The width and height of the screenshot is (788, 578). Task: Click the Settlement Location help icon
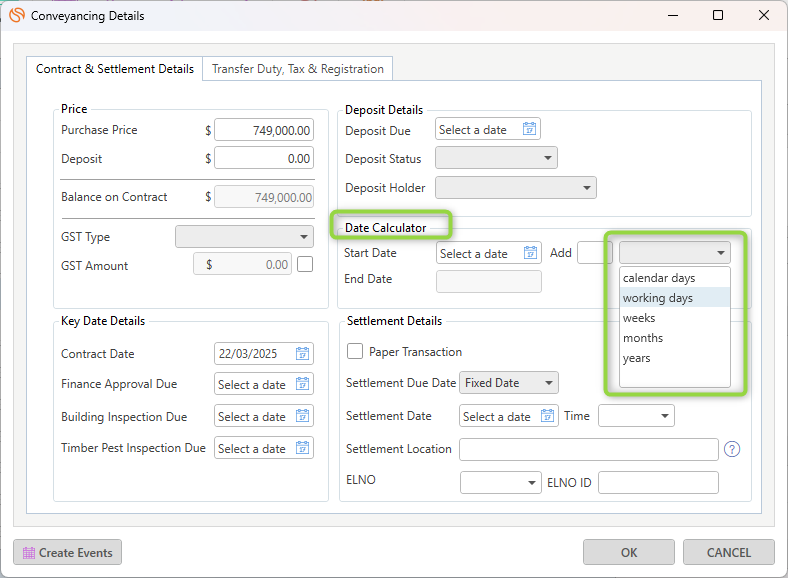click(732, 449)
